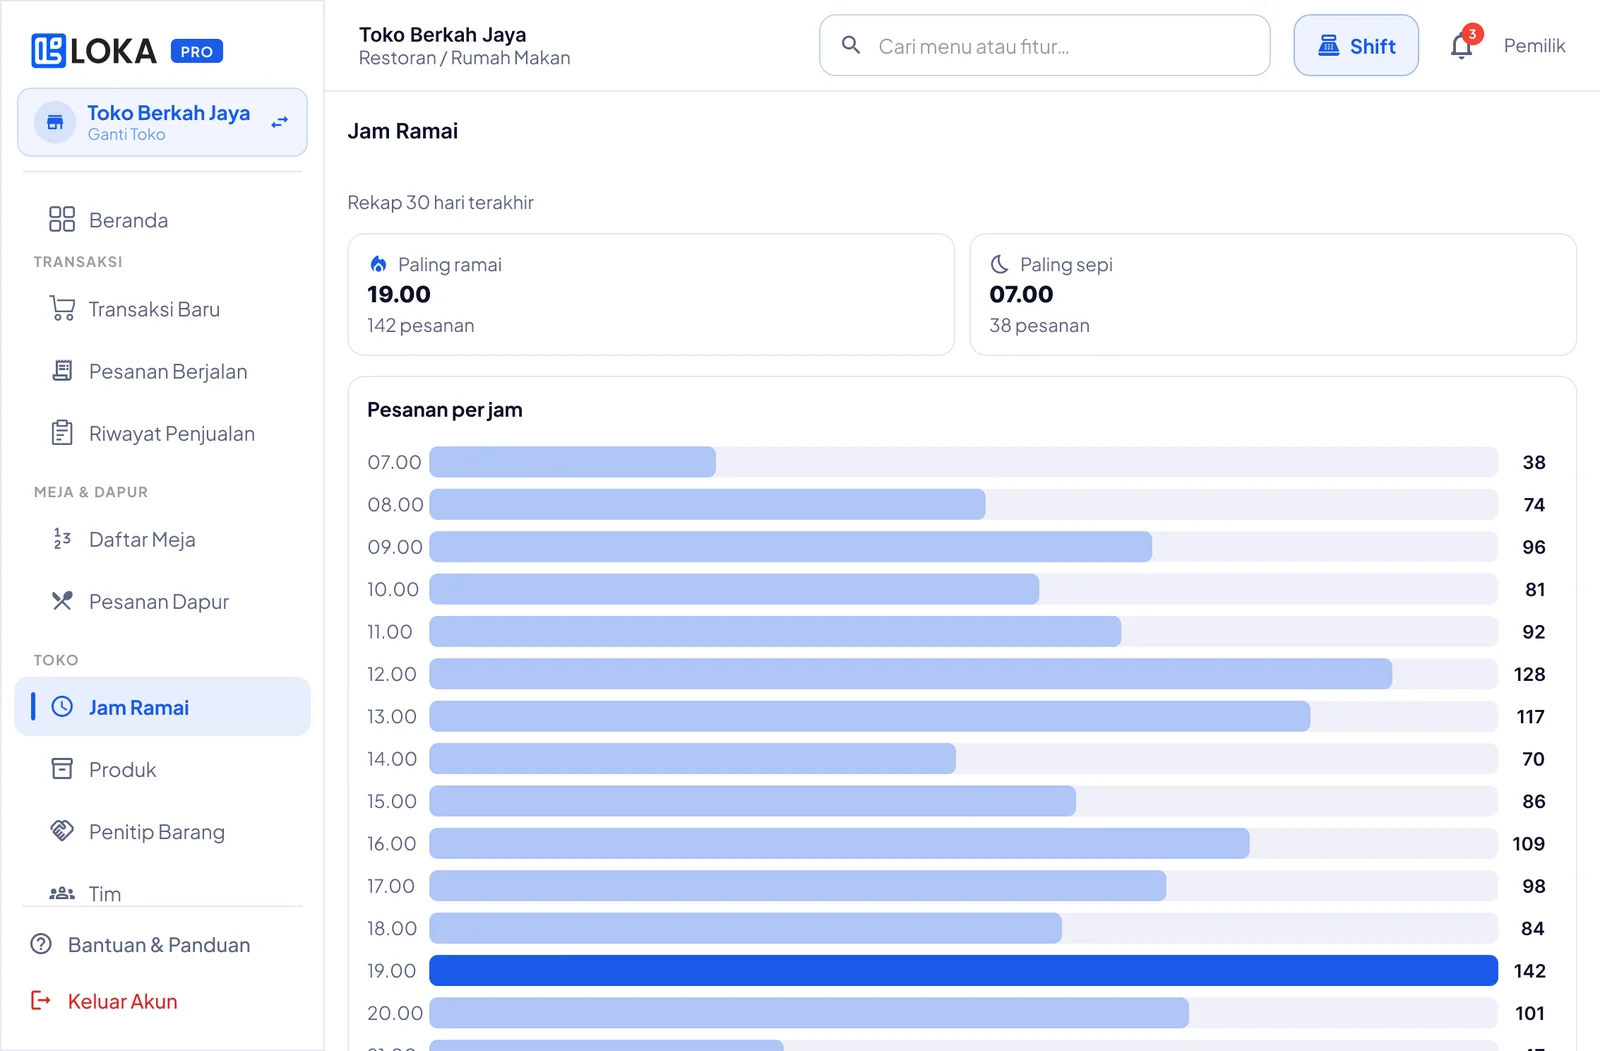Click the value 109 for 16.00
The width and height of the screenshot is (1600, 1051).
pos(1528,843)
